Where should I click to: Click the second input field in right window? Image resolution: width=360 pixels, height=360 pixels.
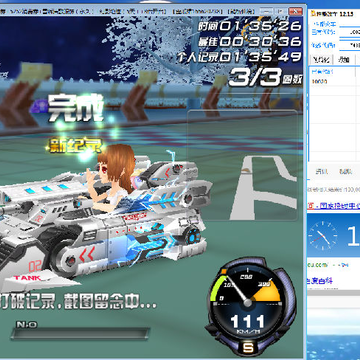coord(350,45)
